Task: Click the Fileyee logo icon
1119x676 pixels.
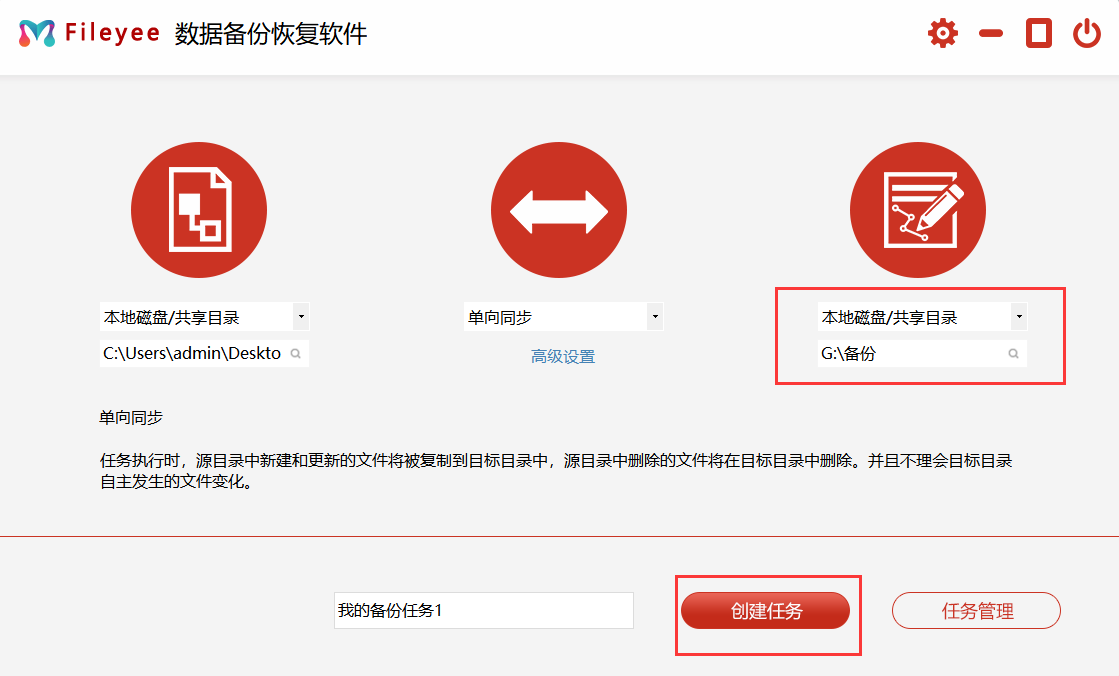Action: click(x=37, y=34)
